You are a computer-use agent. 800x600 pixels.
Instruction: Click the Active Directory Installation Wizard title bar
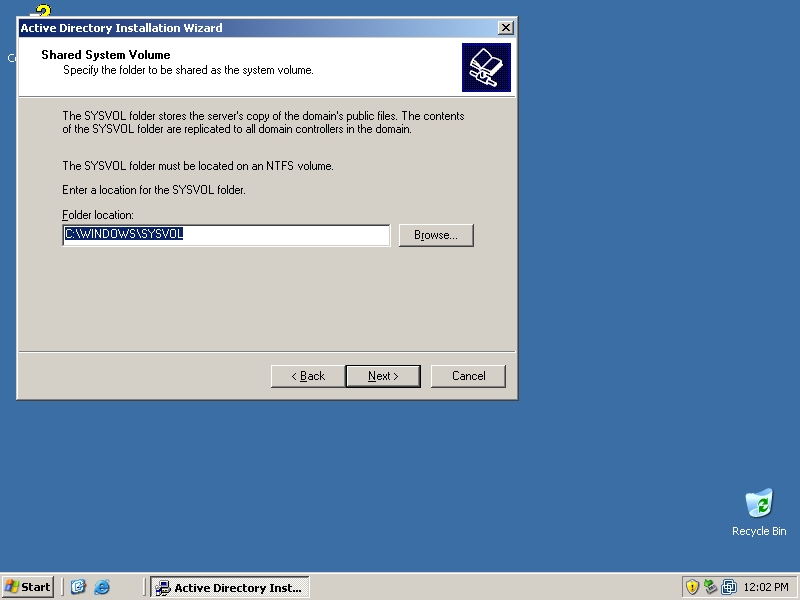[258, 28]
